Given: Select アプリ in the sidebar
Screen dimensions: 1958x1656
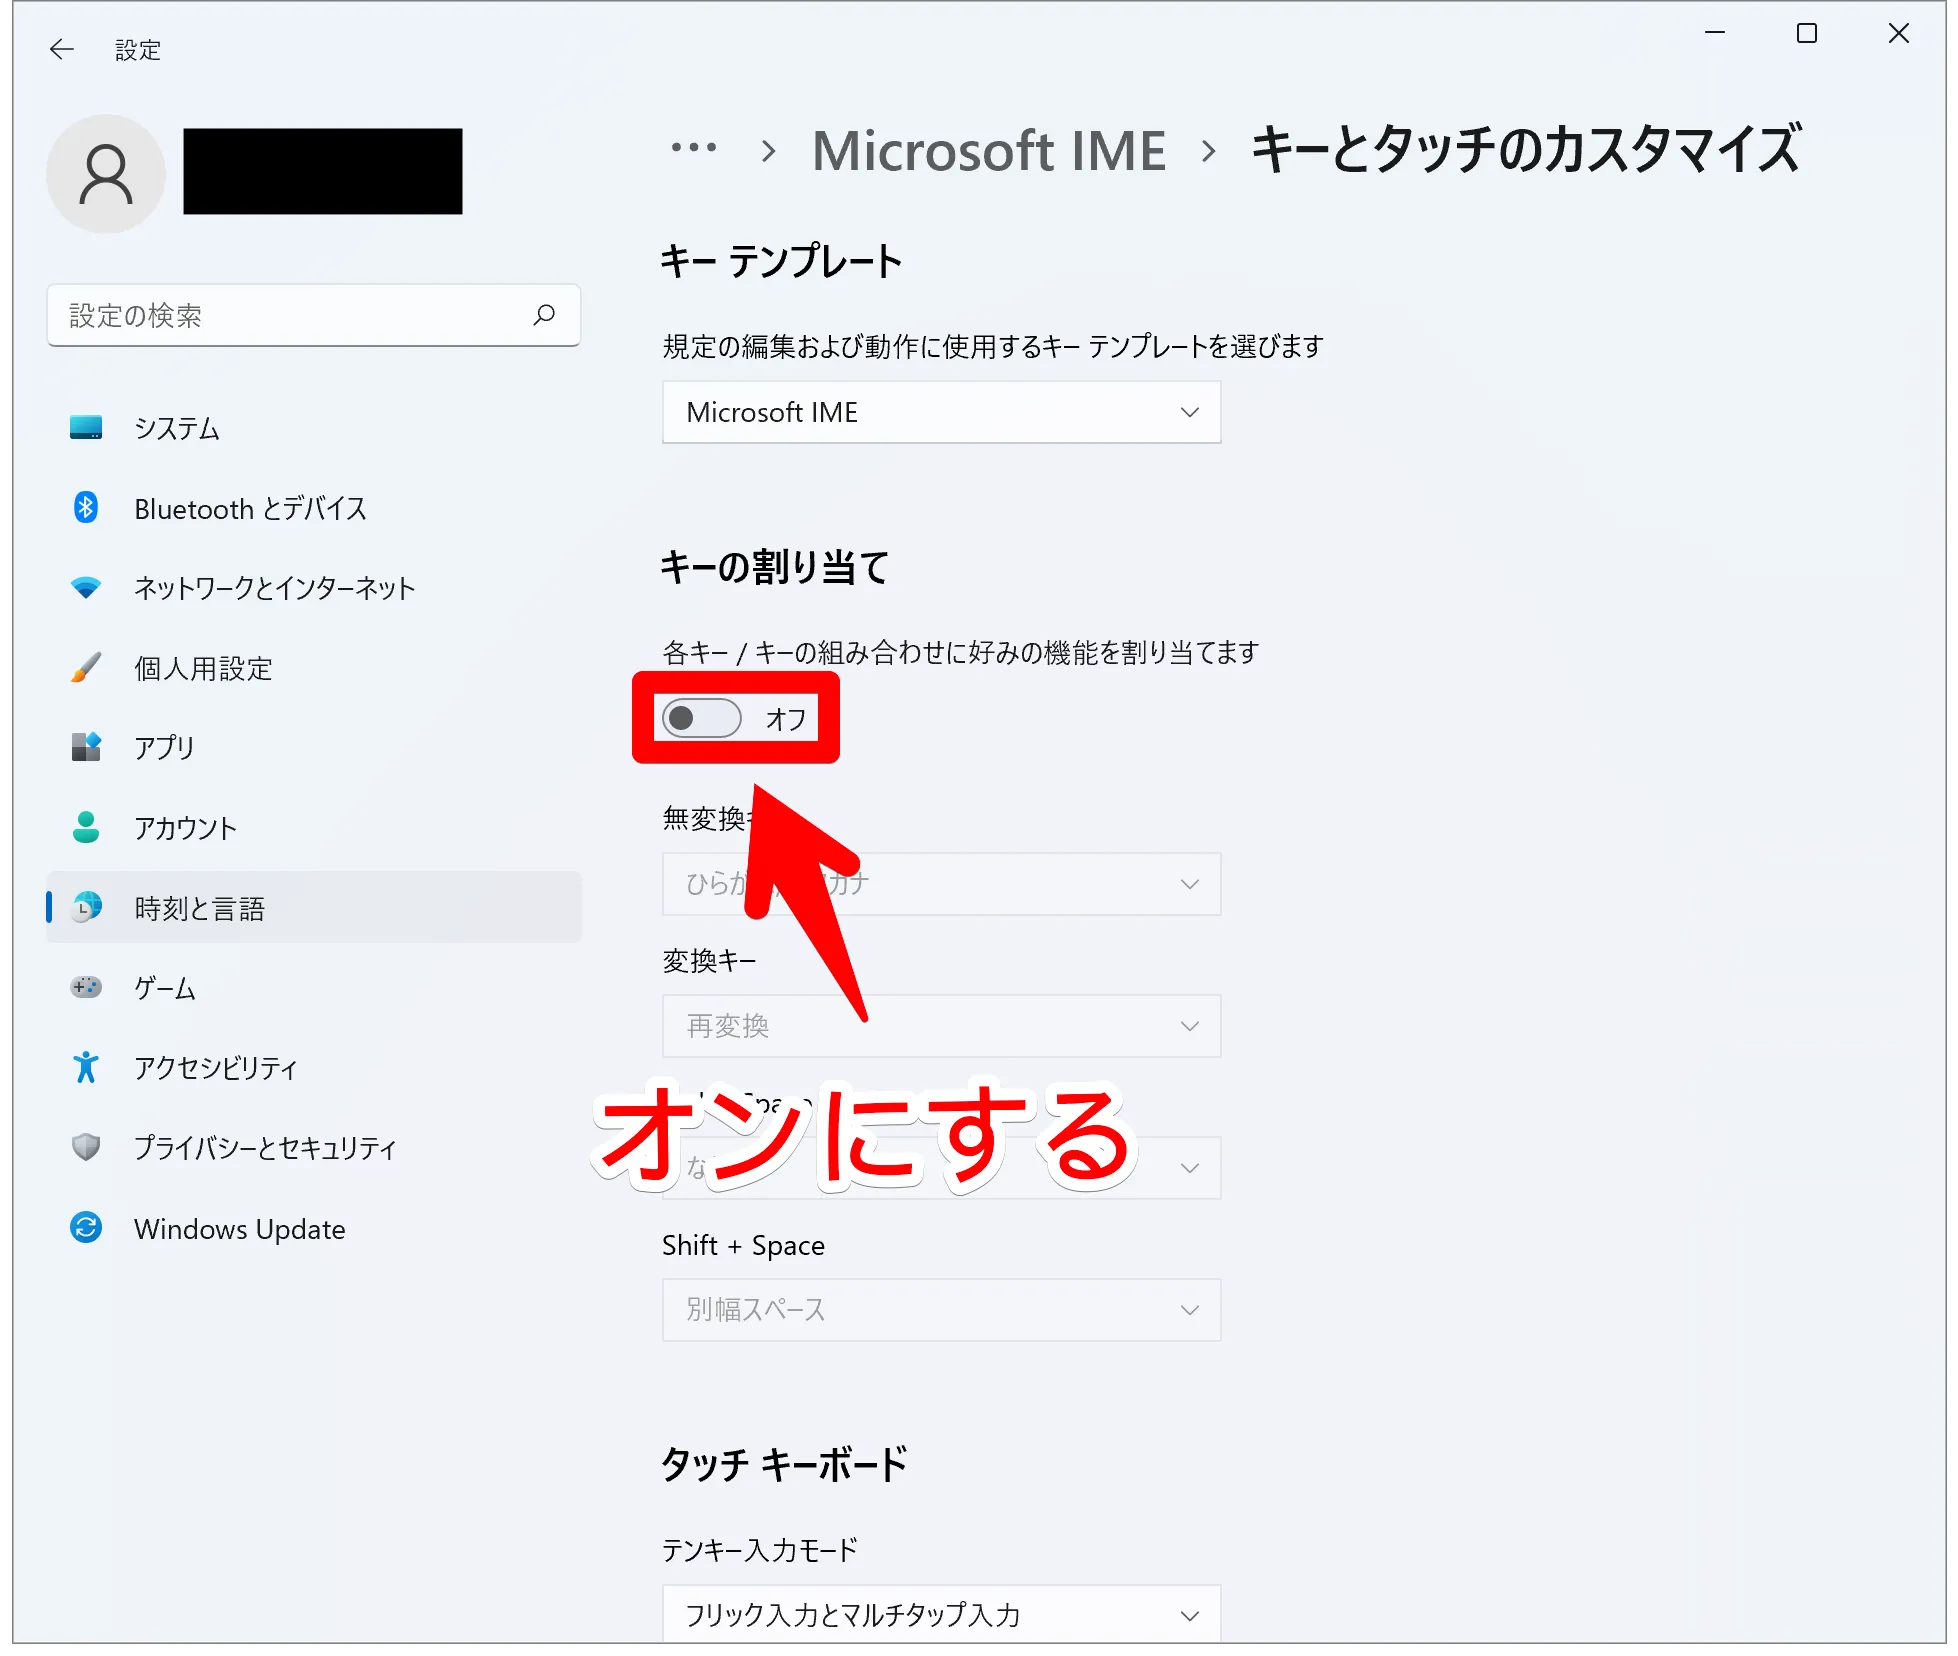Looking at the screenshot, I should [x=164, y=748].
